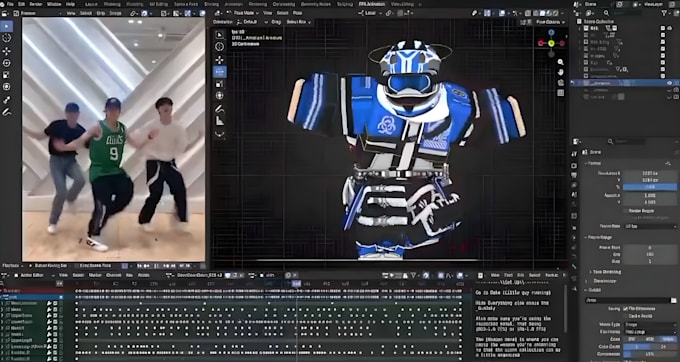The height and width of the screenshot is (362, 680).
Task: Click the outliner search magnifier icon
Action: [x=606, y=13]
